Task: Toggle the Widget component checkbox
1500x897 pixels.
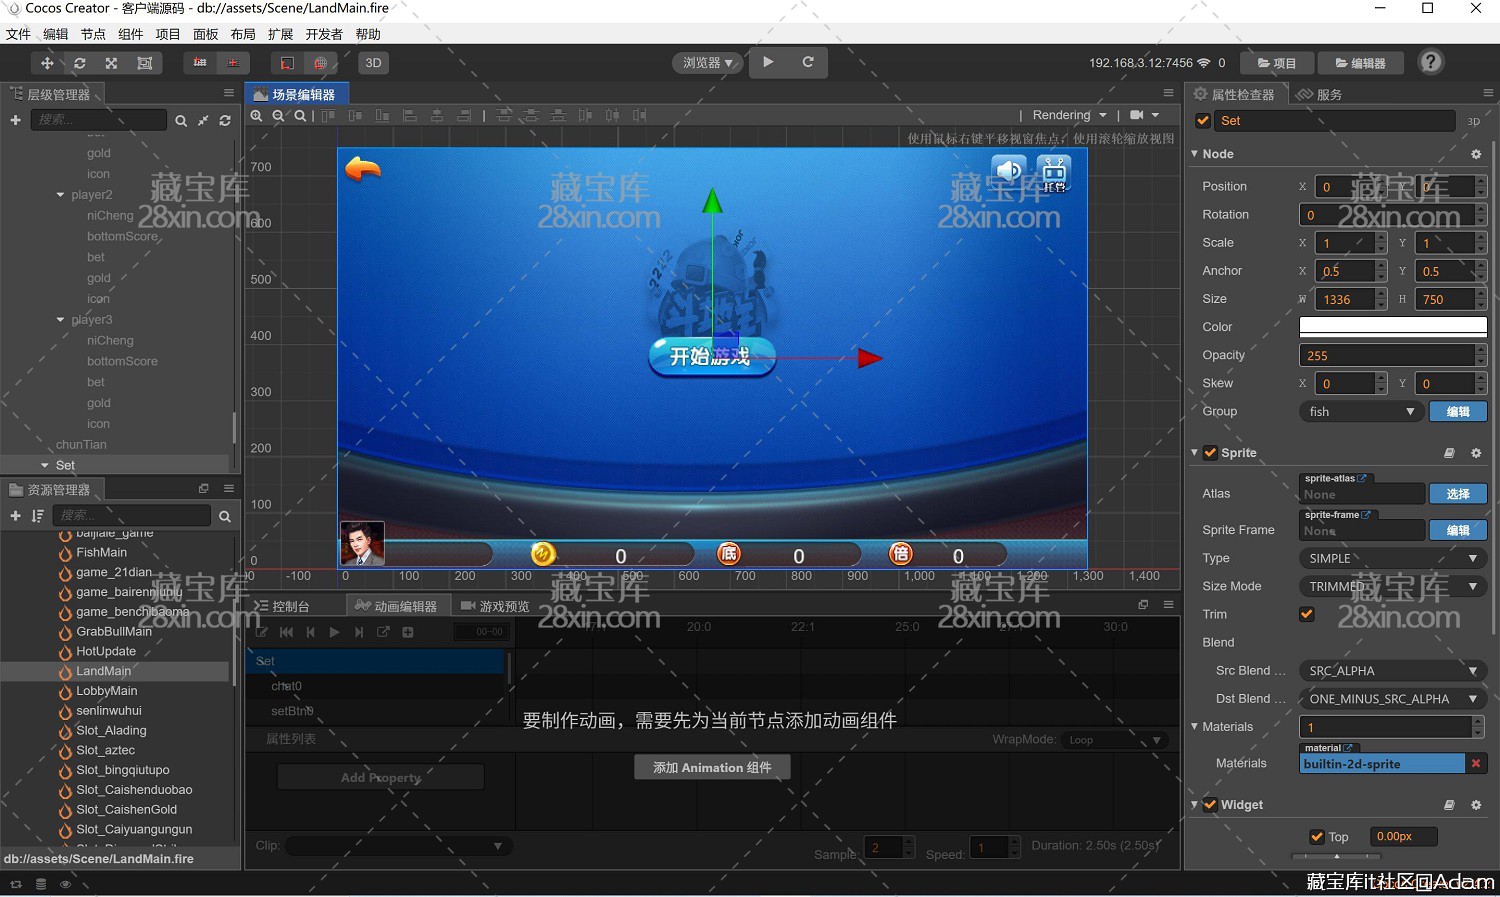Action: (1210, 805)
